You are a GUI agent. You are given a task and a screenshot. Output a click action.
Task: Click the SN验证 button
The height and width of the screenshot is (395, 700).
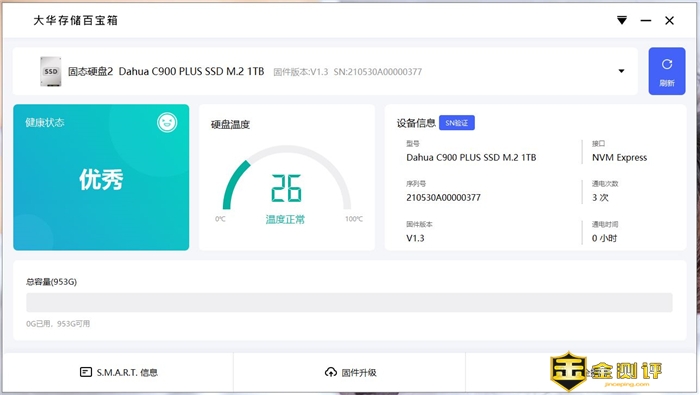tap(457, 123)
